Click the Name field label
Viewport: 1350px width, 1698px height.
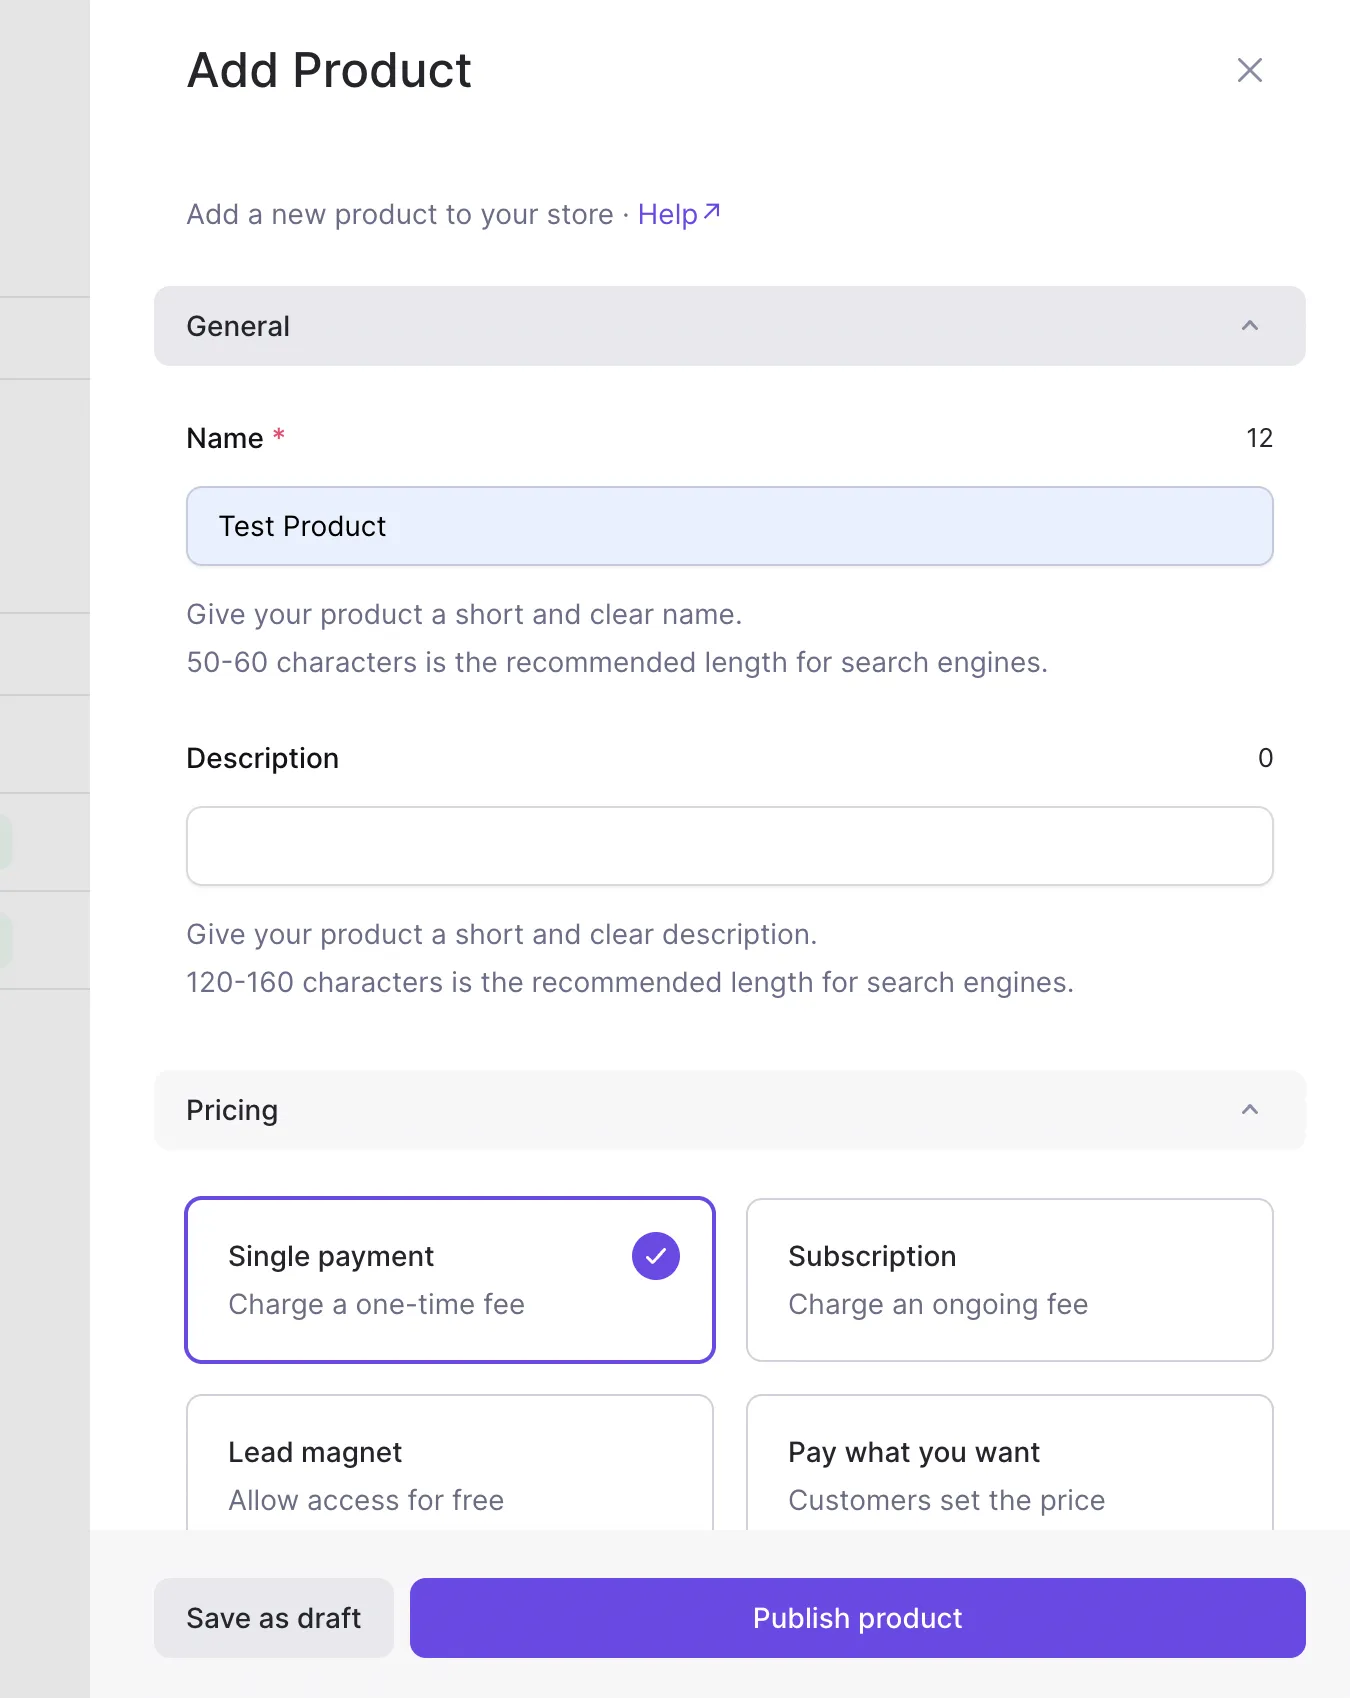click(x=225, y=438)
